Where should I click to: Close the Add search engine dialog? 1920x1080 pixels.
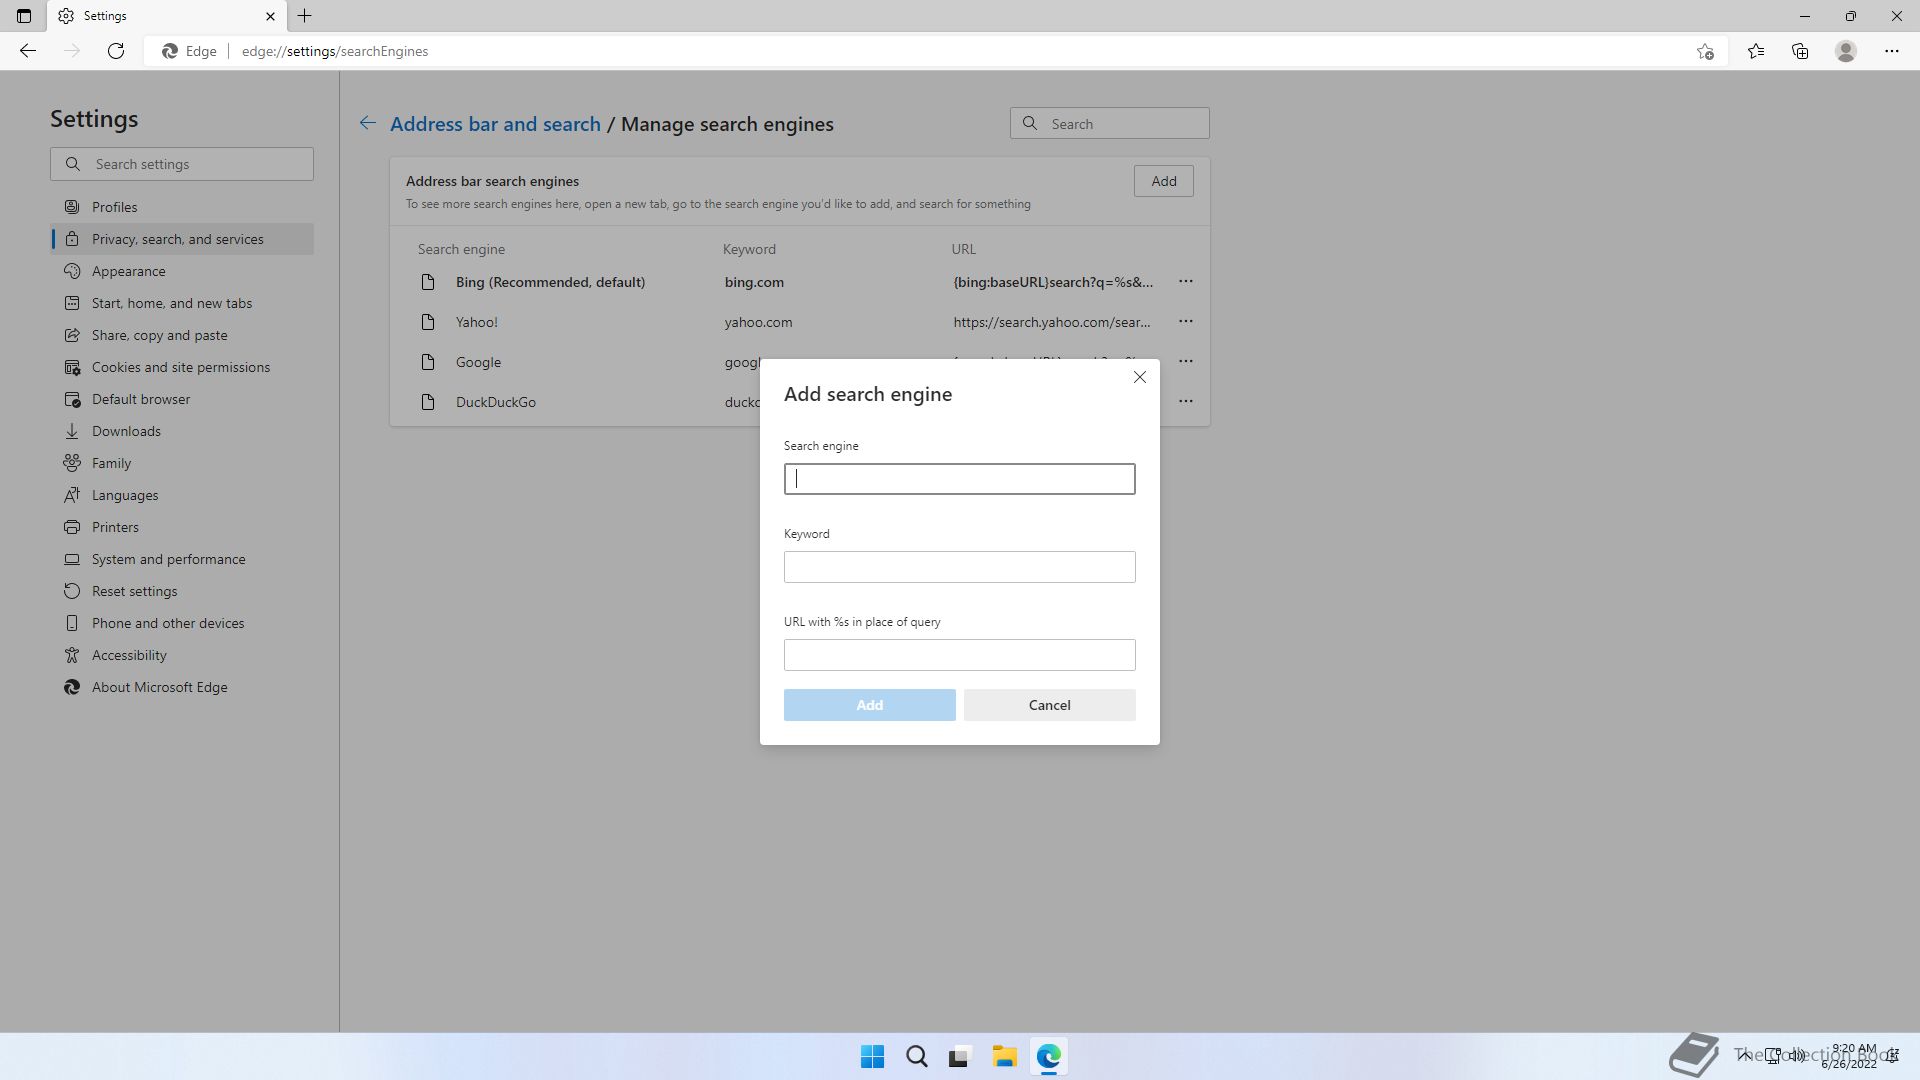pos(1139,377)
